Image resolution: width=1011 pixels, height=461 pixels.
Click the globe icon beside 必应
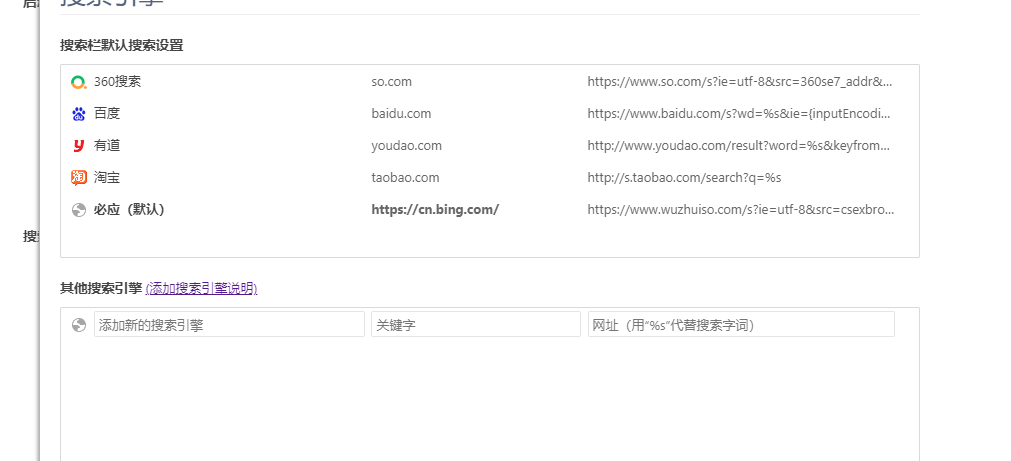(79, 210)
